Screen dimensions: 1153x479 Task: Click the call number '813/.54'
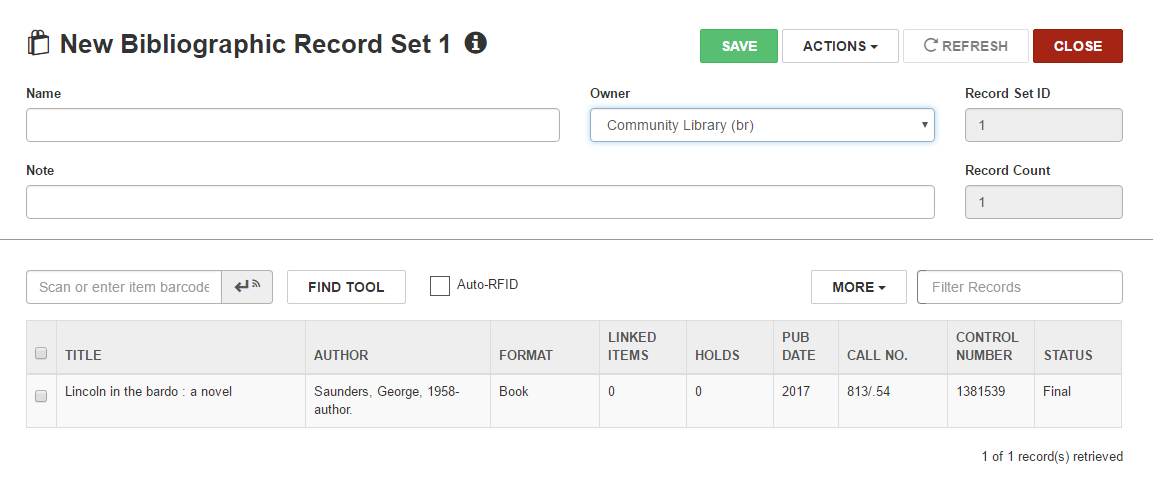[868, 391]
